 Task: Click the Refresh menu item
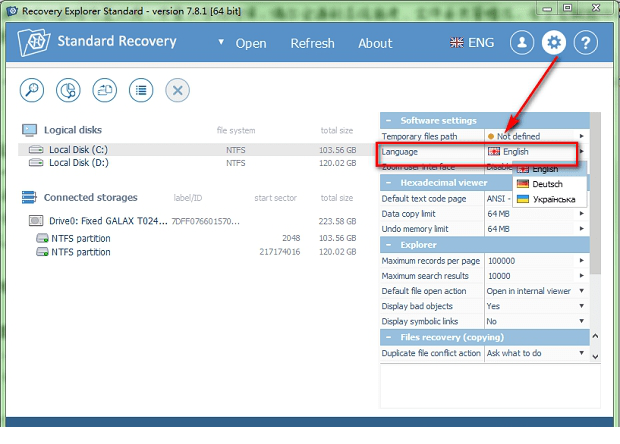tap(312, 43)
